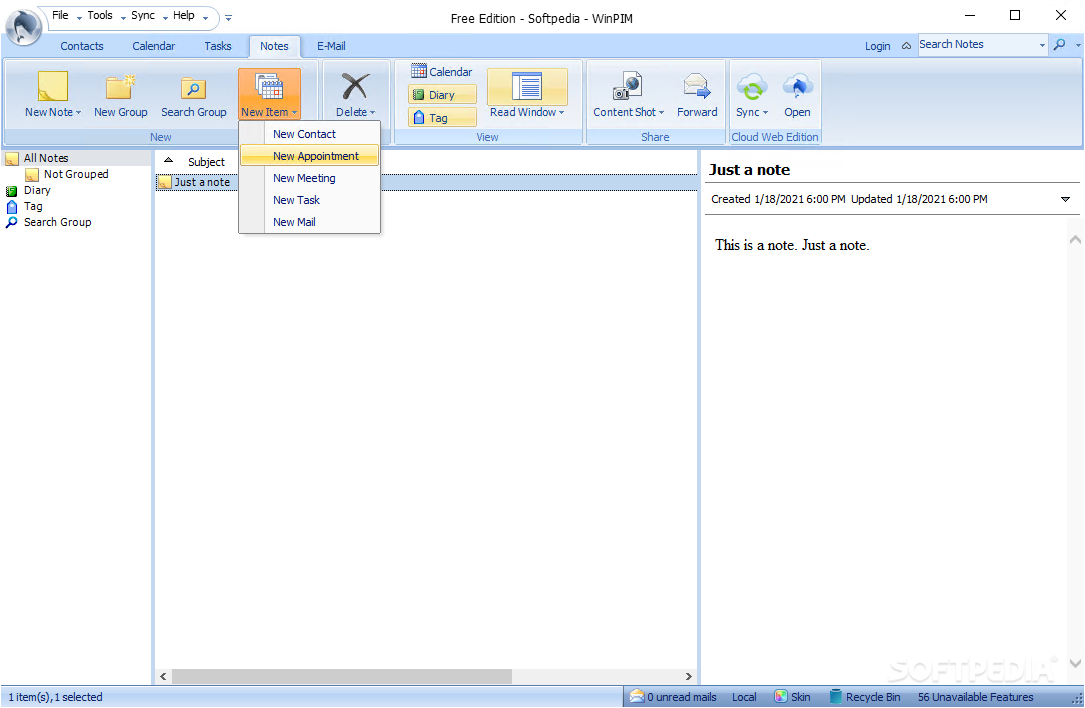Click the New Item calendar icon

(x=269, y=87)
